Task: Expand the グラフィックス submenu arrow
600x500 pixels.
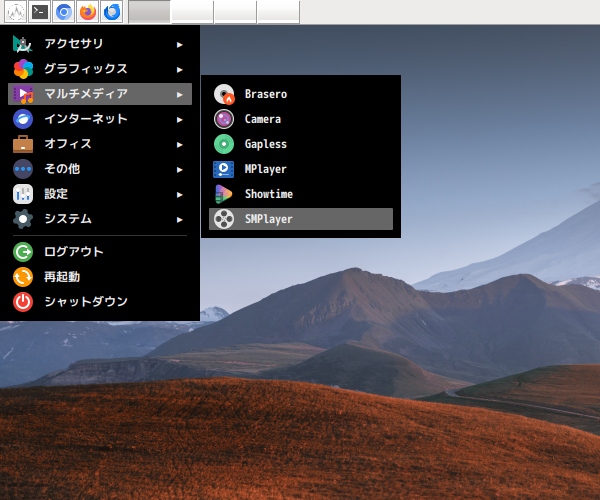Action: pyautogui.click(x=179, y=70)
